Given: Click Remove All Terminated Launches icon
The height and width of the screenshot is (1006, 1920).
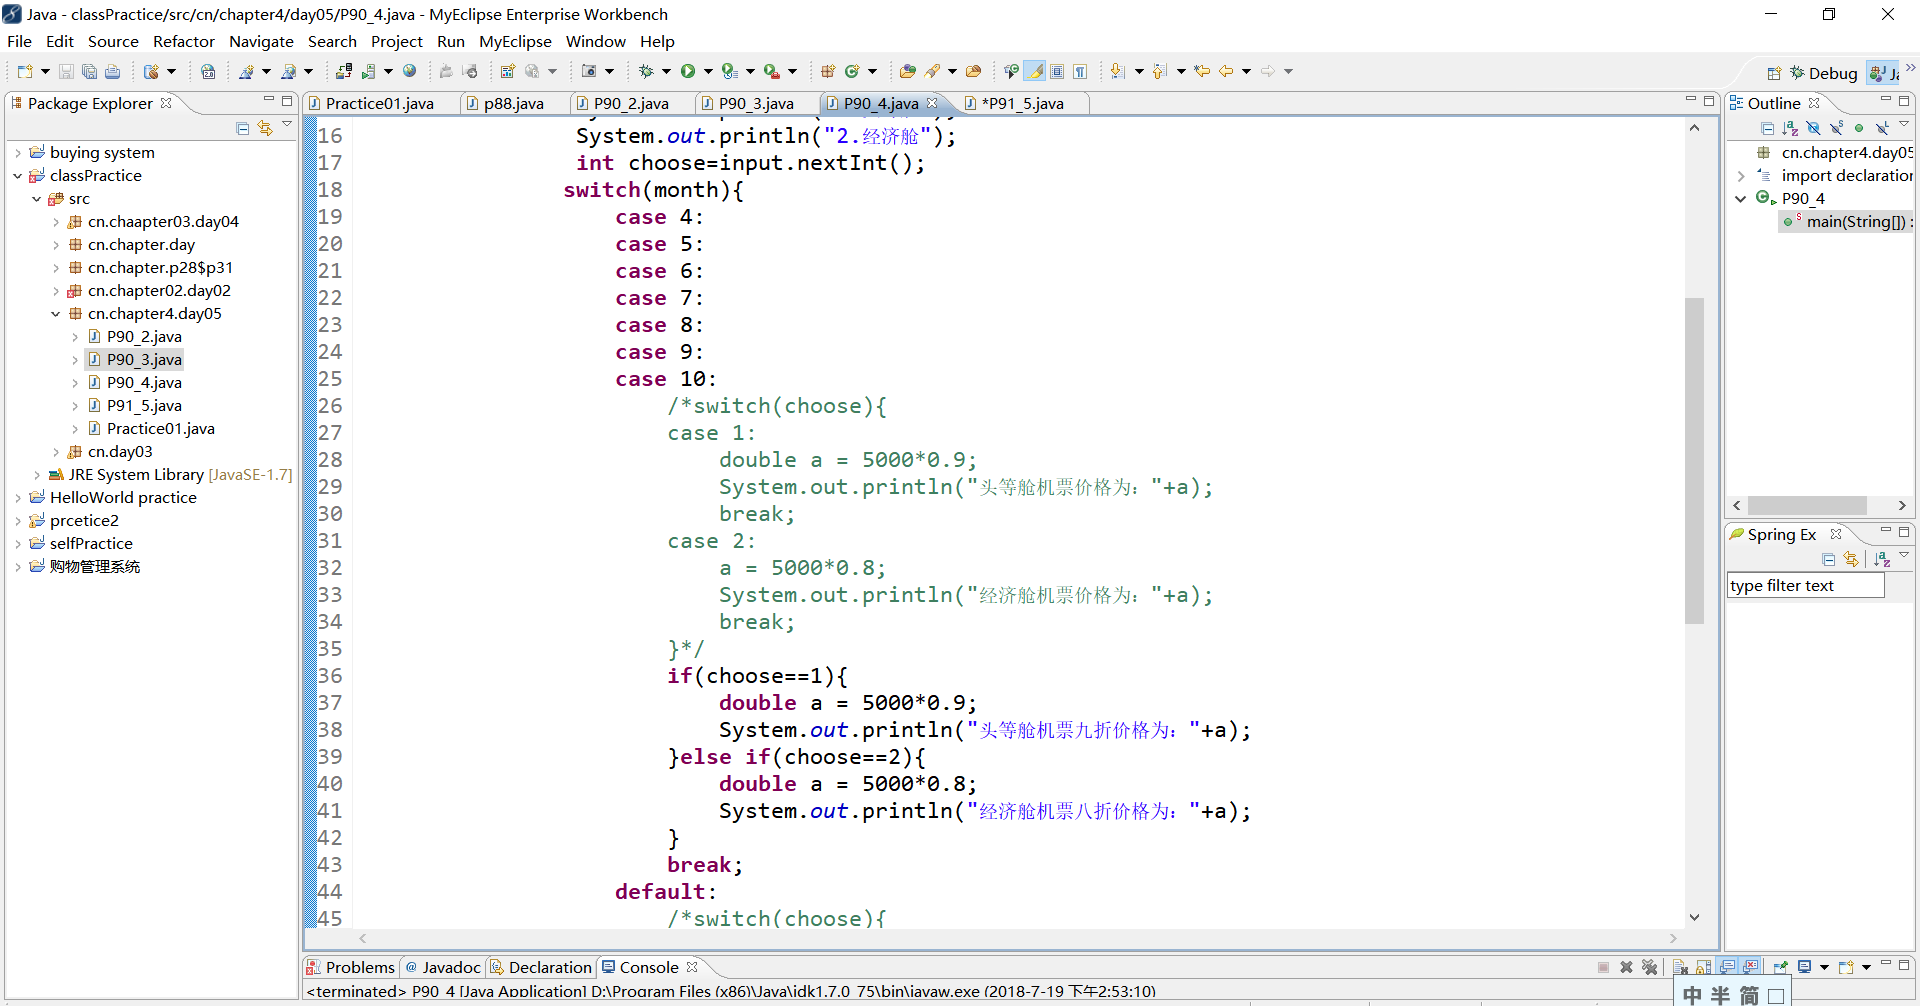Looking at the screenshot, I should 1649,967.
